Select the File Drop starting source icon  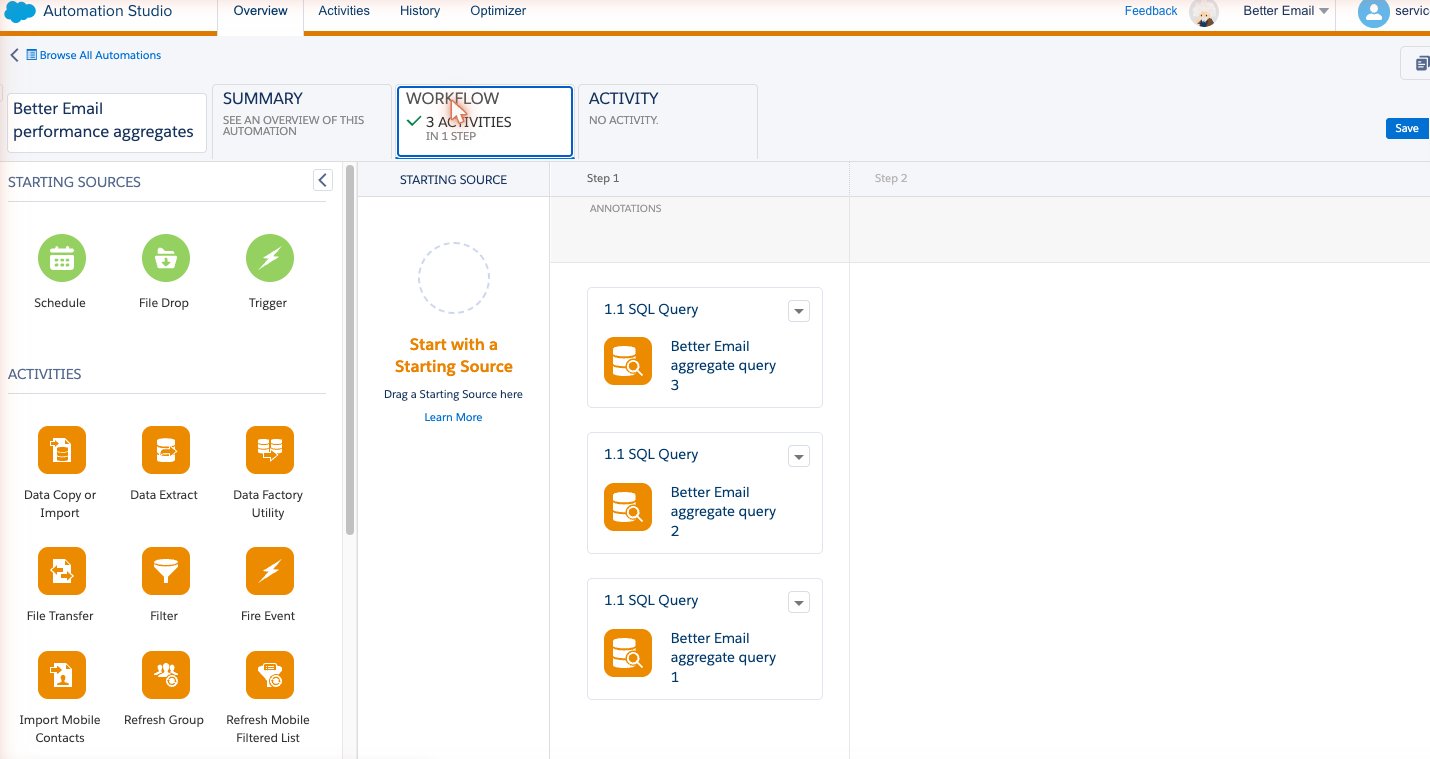pyautogui.click(x=166, y=258)
